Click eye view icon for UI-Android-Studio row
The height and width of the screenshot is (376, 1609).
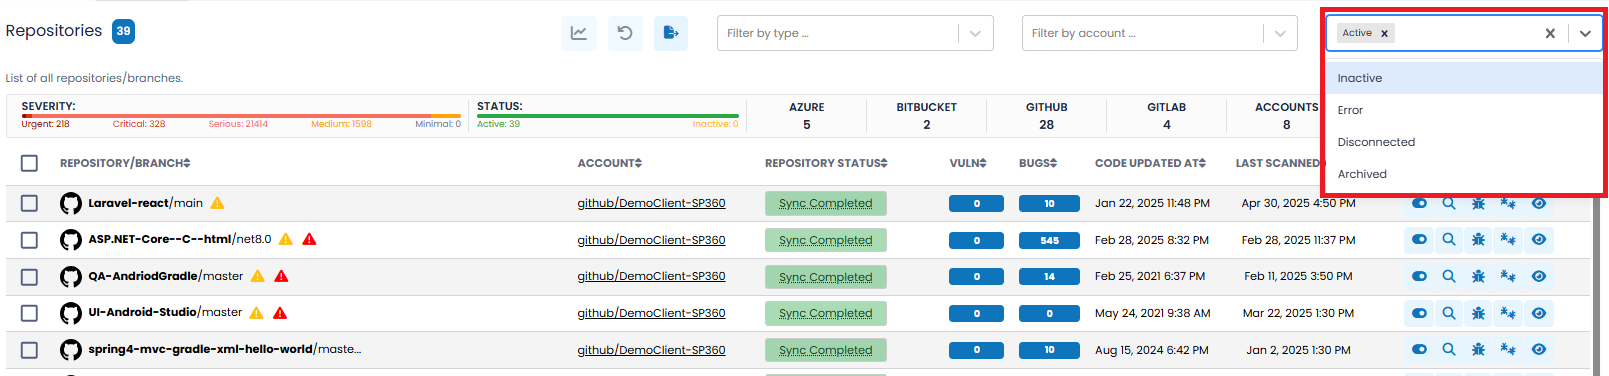pos(1539,313)
